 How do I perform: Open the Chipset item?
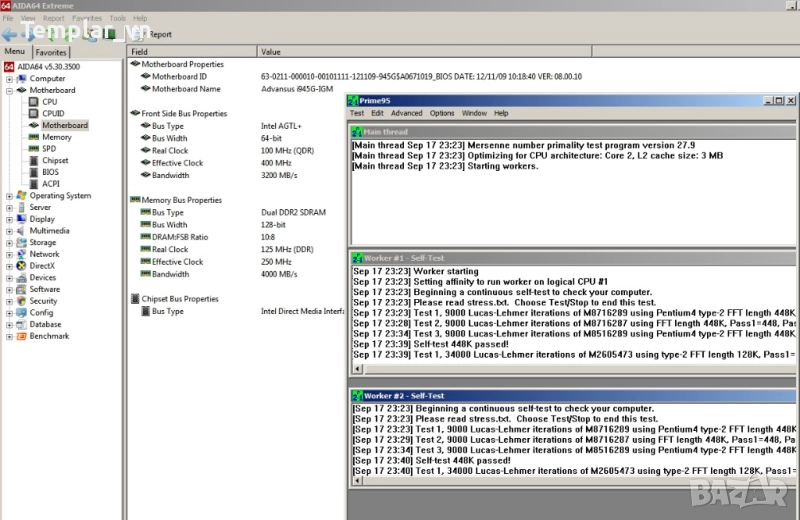55,160
